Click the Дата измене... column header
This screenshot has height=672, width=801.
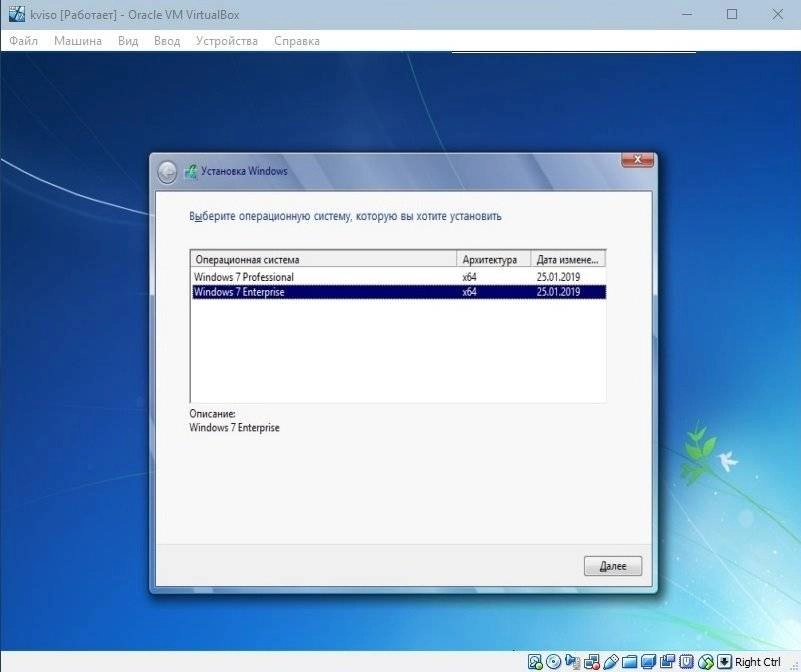pos(568,259)
